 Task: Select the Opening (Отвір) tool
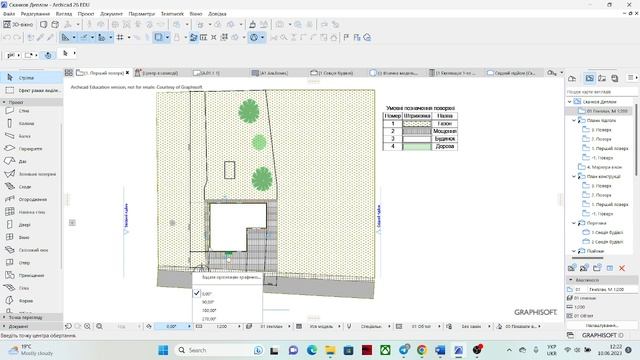pyautogui.click(x=31, y=262)
